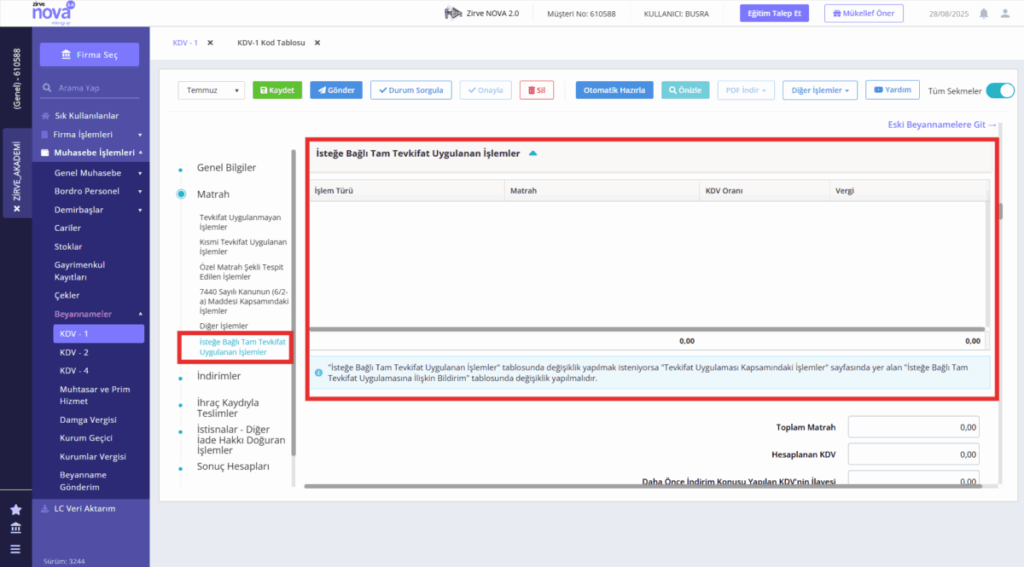Open Tevkifat Uygulanmayan İşlemler
The image size is (1024, 567).
coord(240,222)
